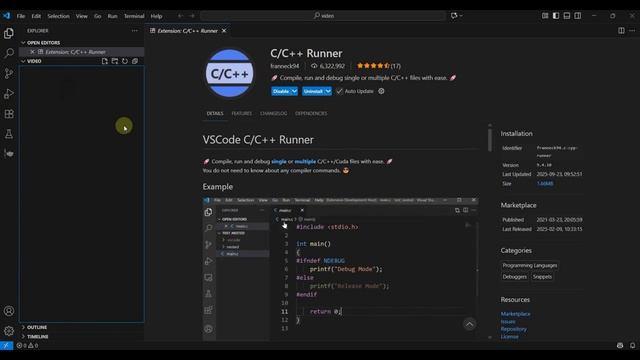Open the Testing flask view

tap(9, 134)
